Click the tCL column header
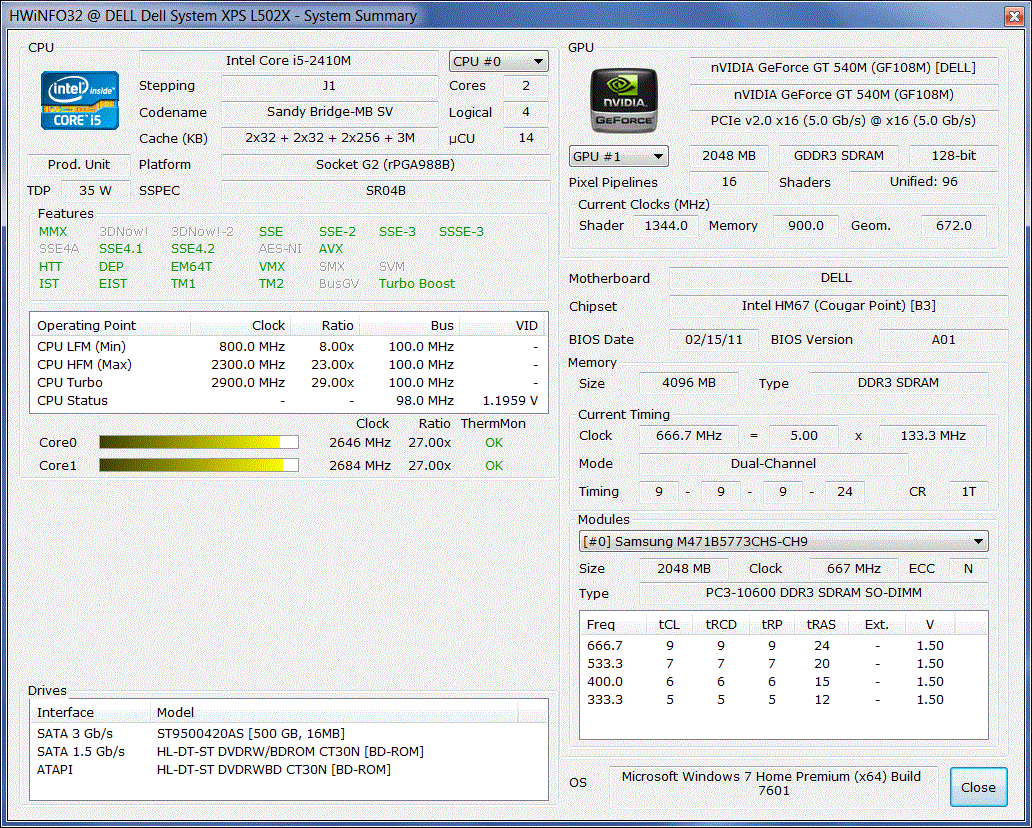Viewport: 1032px width, 828px height. point(669,625)
